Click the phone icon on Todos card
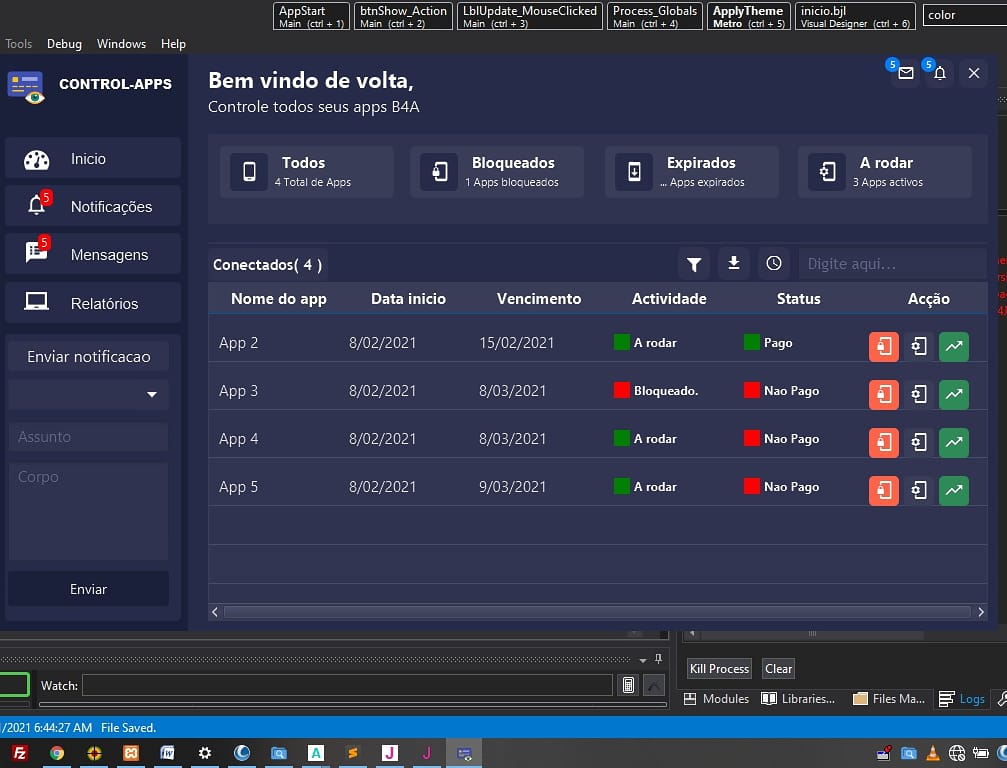Screen dimensions: 1007x768 point(249,171)
